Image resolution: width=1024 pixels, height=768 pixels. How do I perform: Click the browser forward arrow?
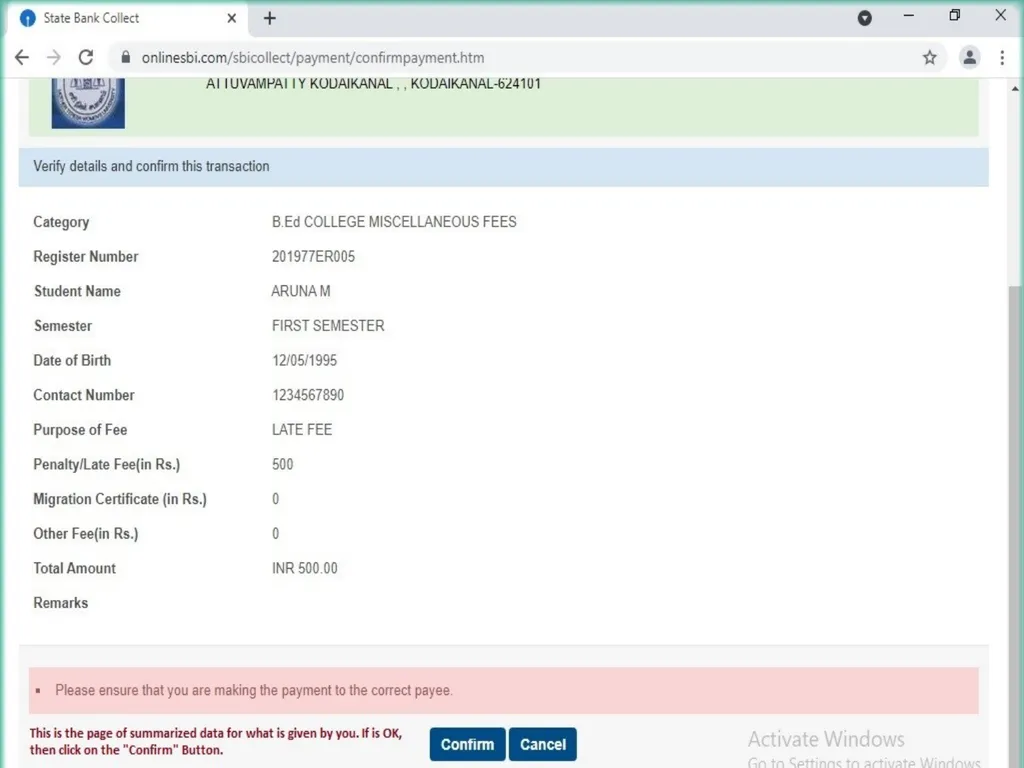pyautogui.click(x=54, y=57)
